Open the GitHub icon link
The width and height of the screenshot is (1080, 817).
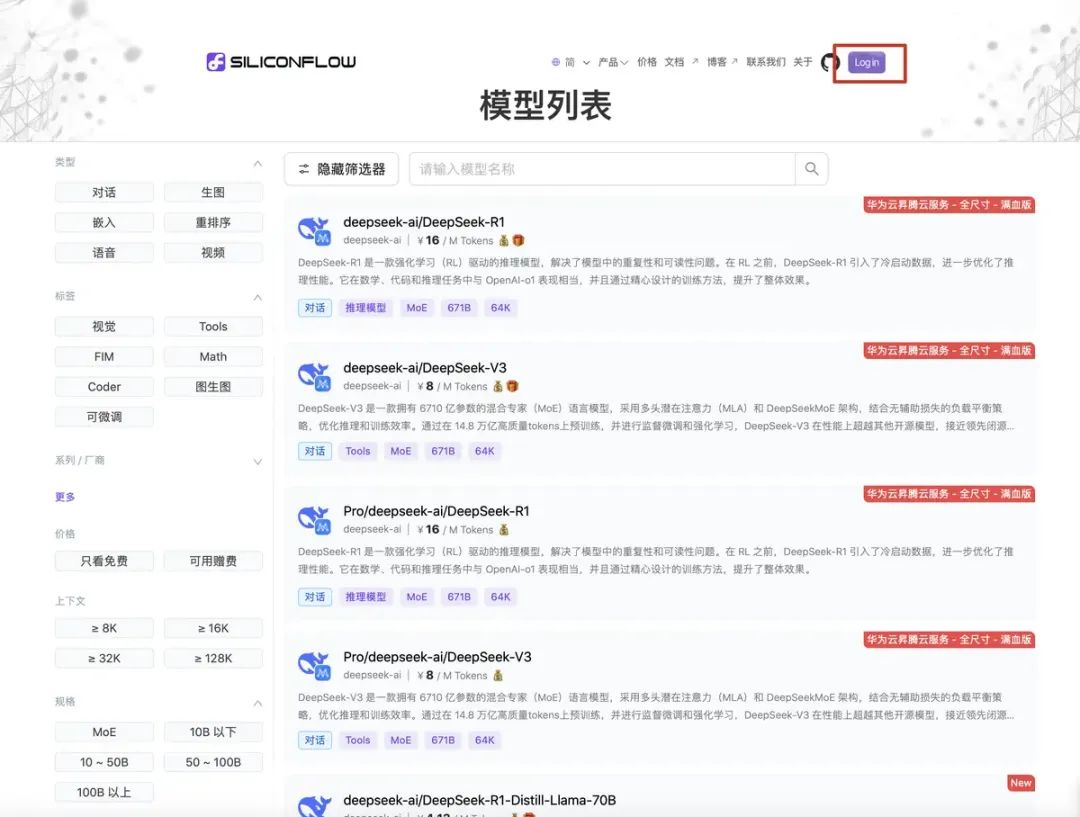pos(830,63)
